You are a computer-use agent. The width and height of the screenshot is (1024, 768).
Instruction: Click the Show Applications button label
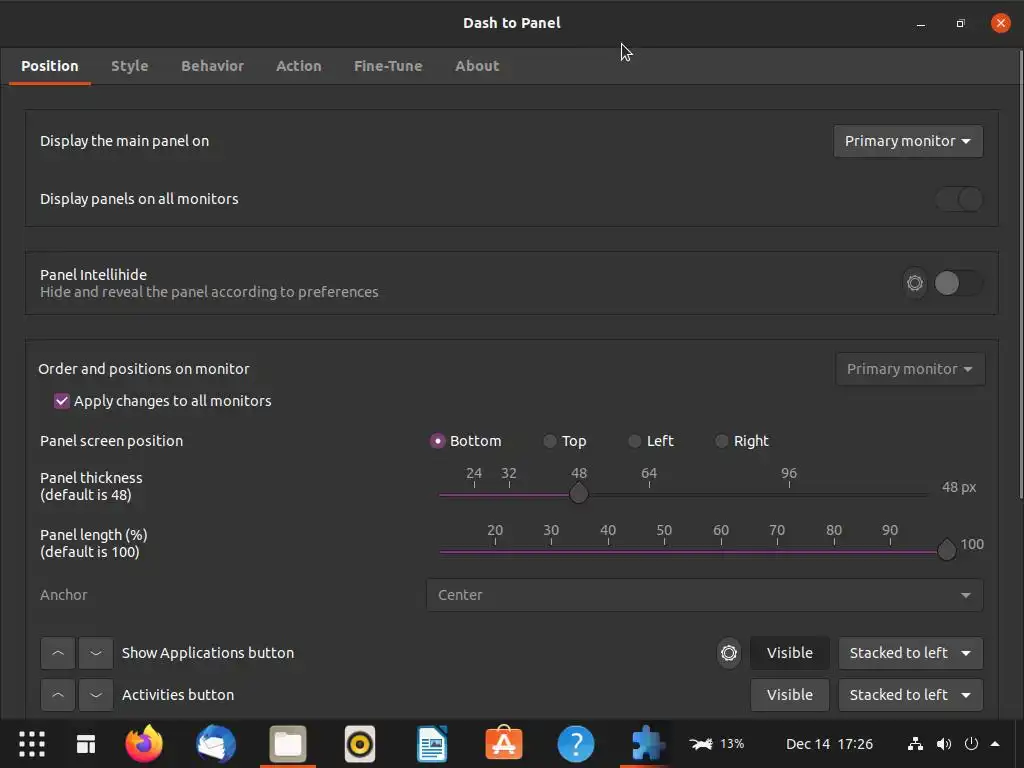(208, 653)
